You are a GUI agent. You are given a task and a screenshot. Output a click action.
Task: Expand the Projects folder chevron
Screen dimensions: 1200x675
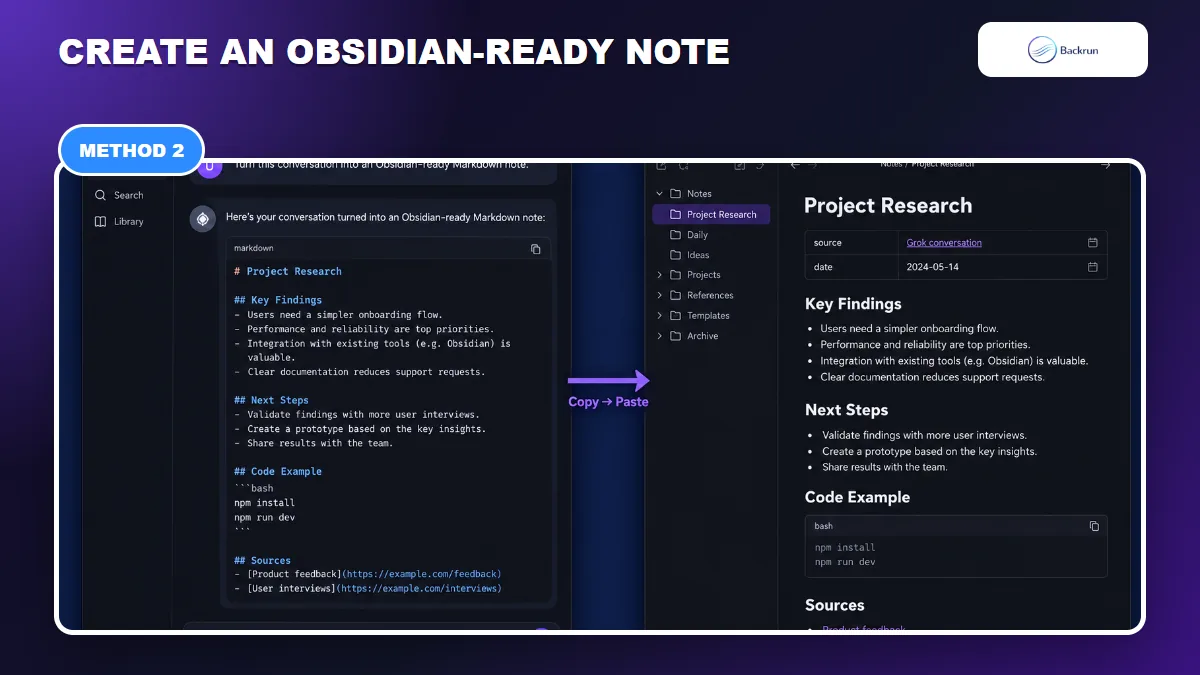tap(660, 275)
